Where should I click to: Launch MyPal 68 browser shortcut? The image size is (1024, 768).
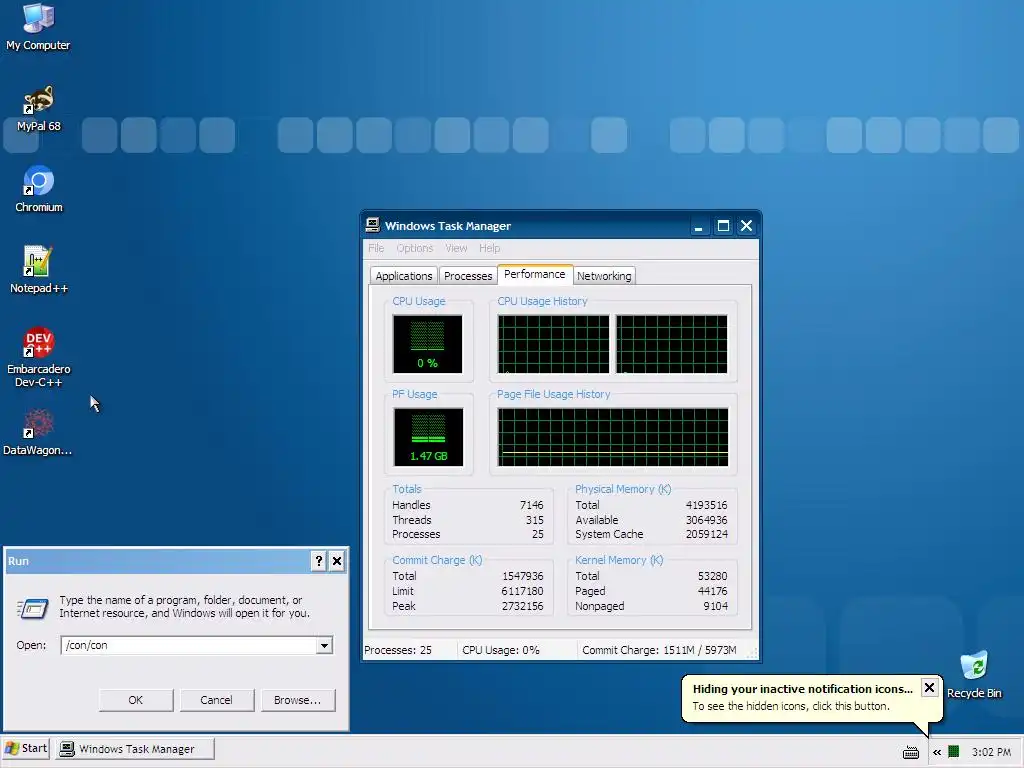click(x=38, y=108)
